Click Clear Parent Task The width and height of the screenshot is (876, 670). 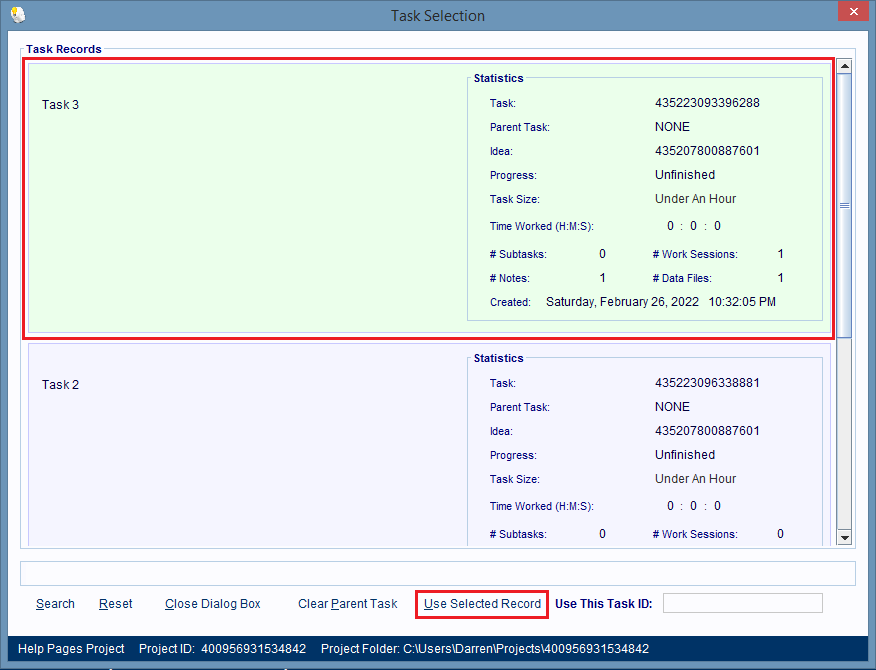click(x=347, y=604)
